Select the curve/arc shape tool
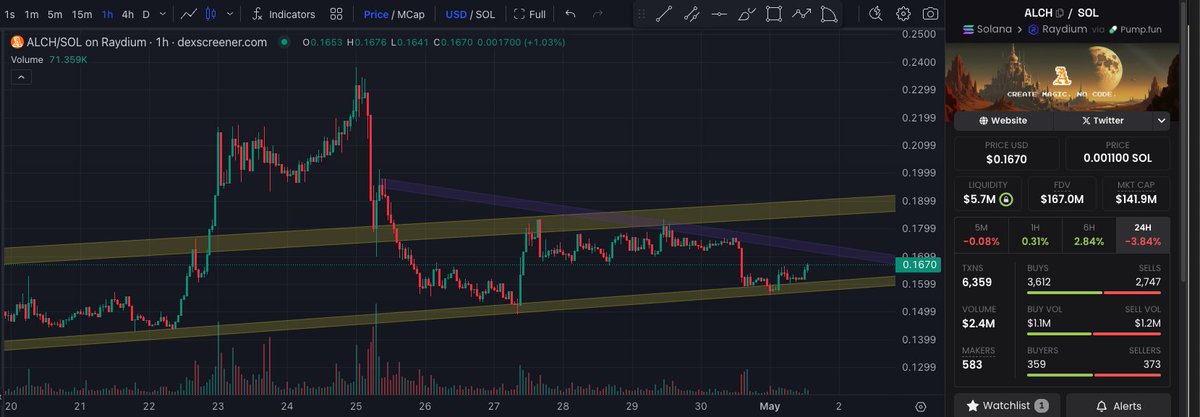 829,14
